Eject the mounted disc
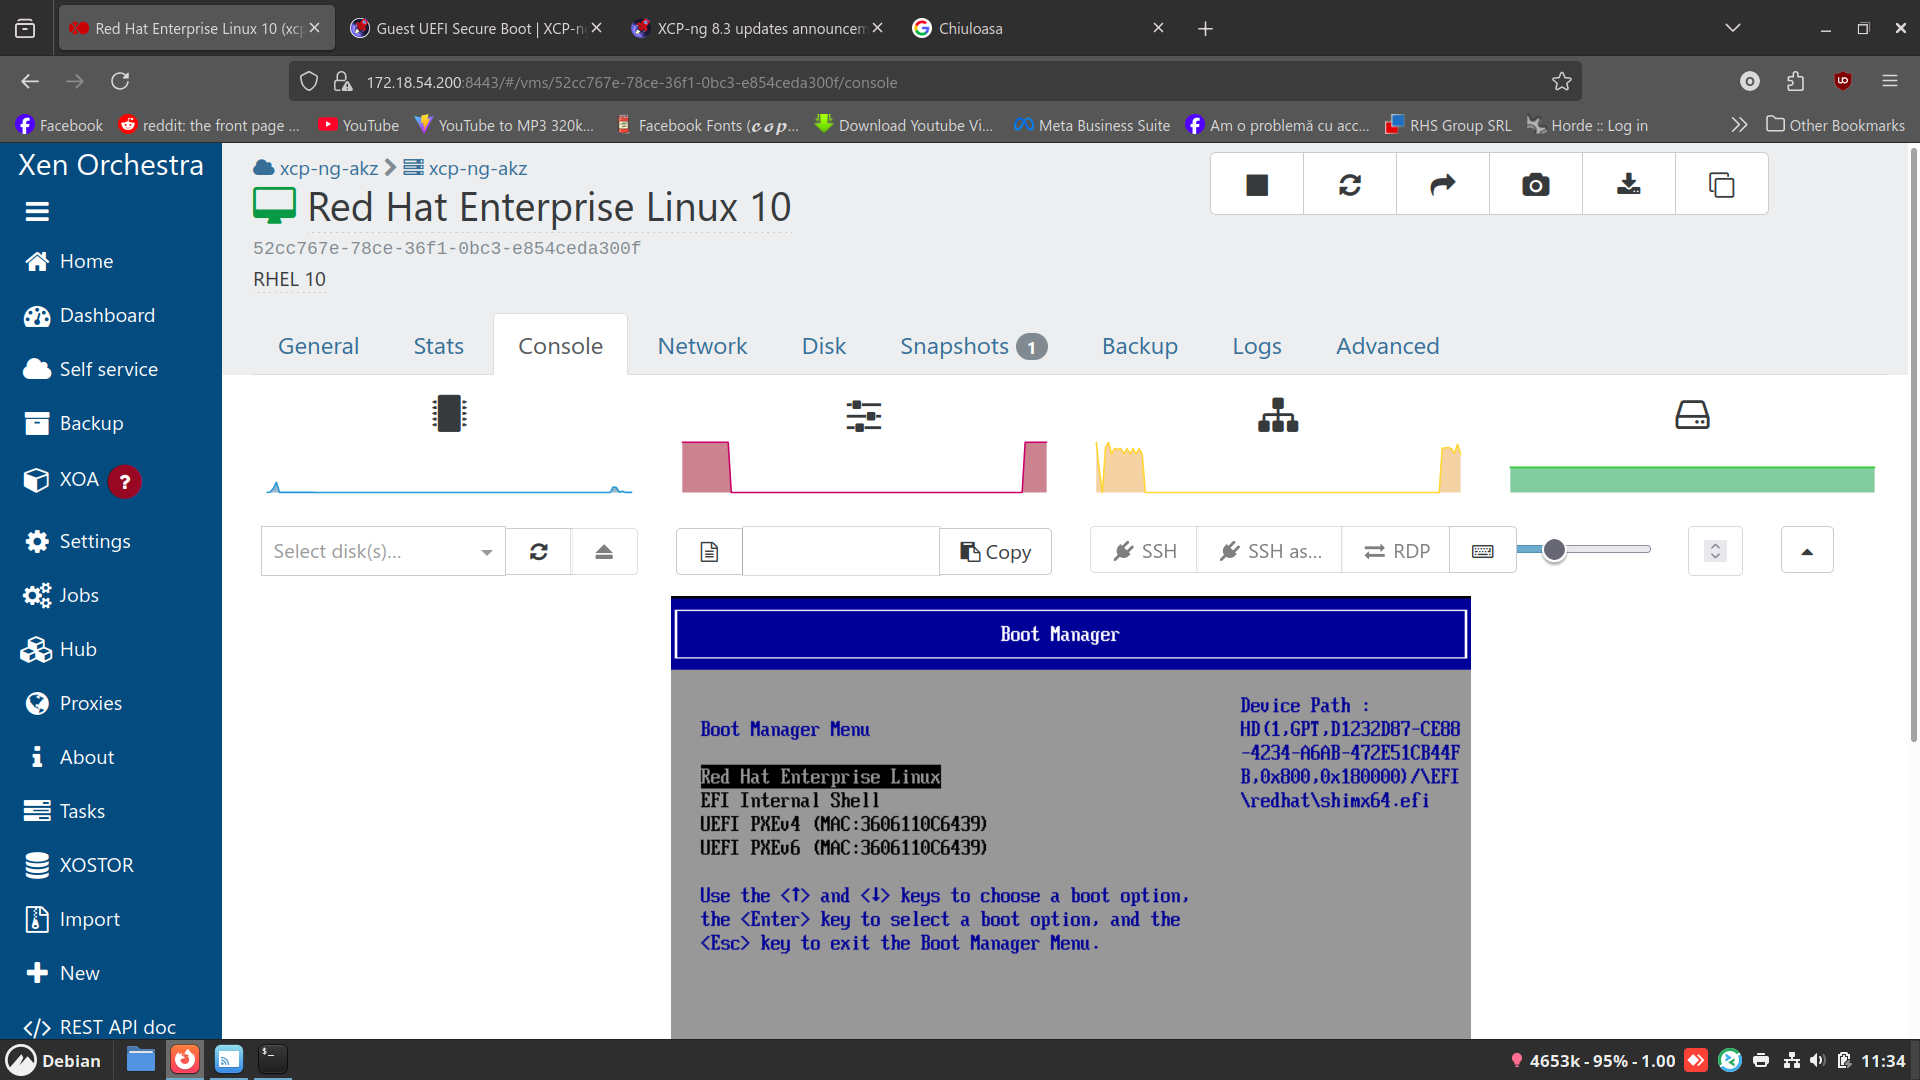1920x1080 pixels. point(604,551)
